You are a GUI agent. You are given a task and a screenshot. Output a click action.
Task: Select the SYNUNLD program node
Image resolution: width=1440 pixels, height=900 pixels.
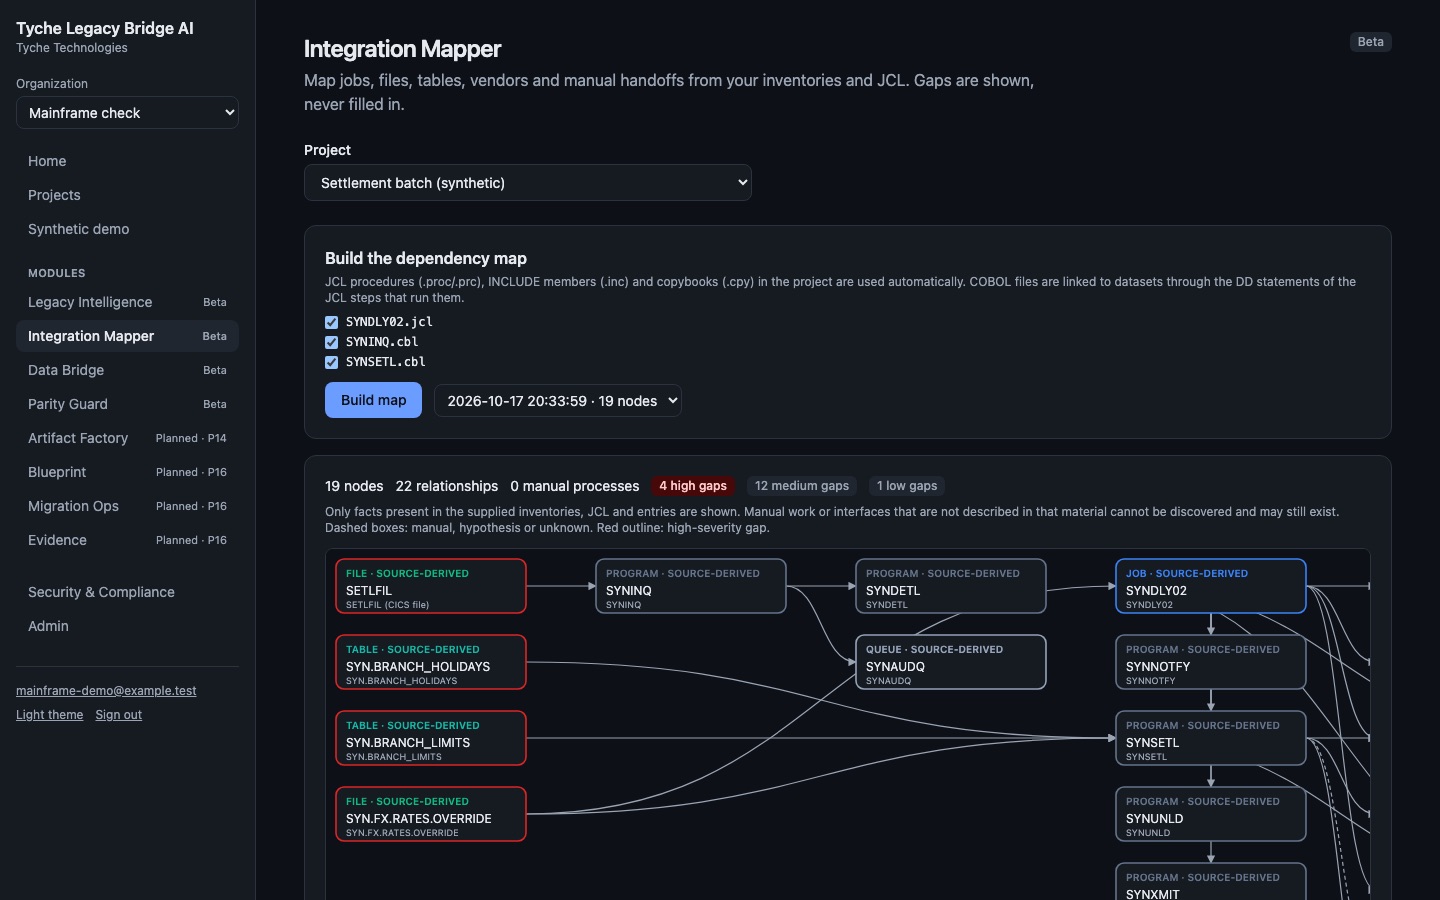point(1211,814)
